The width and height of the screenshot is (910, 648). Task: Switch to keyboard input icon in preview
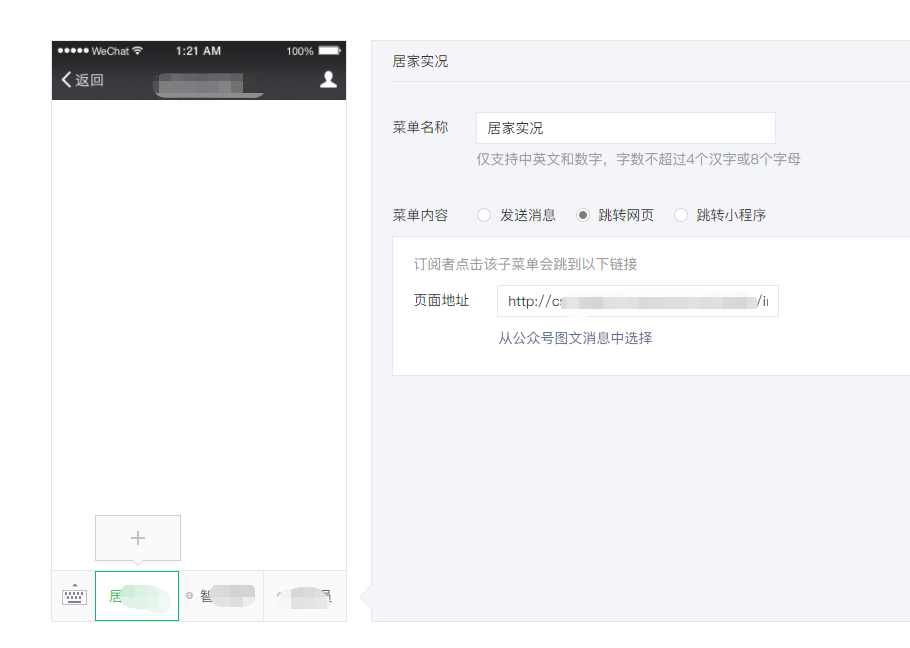pos(74,595)
